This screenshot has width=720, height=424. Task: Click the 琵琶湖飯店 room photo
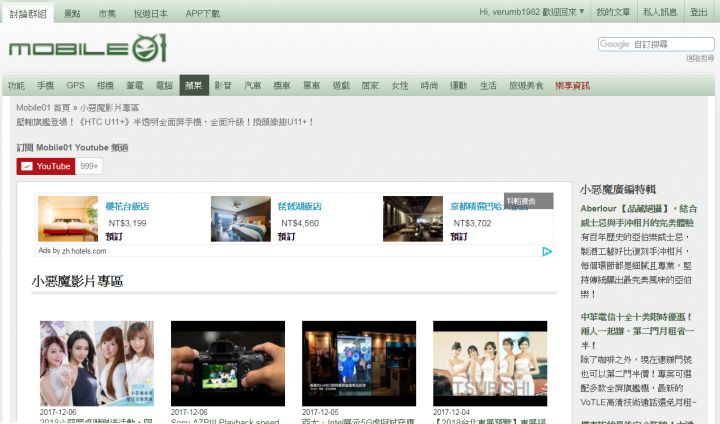pos(241,219)
